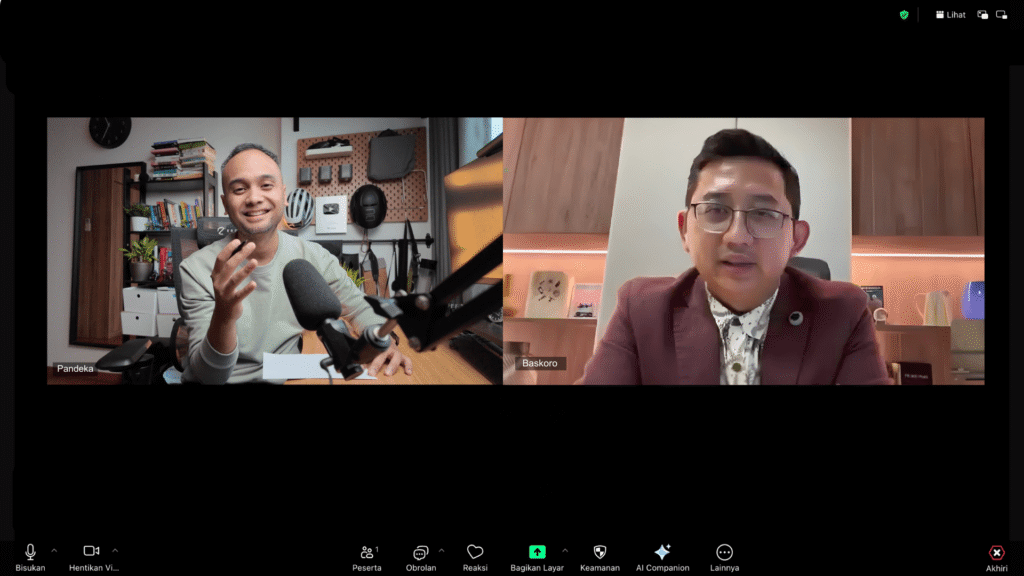Select Baskoro's video tile

(743, 250)
